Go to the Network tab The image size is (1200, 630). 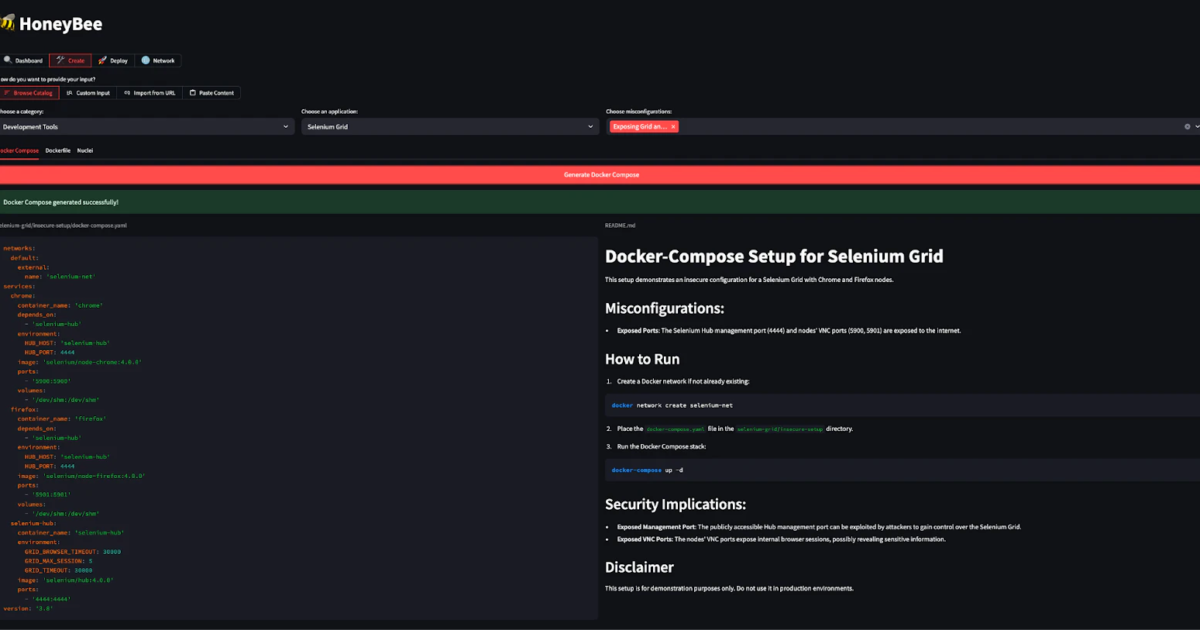[158, 60]
